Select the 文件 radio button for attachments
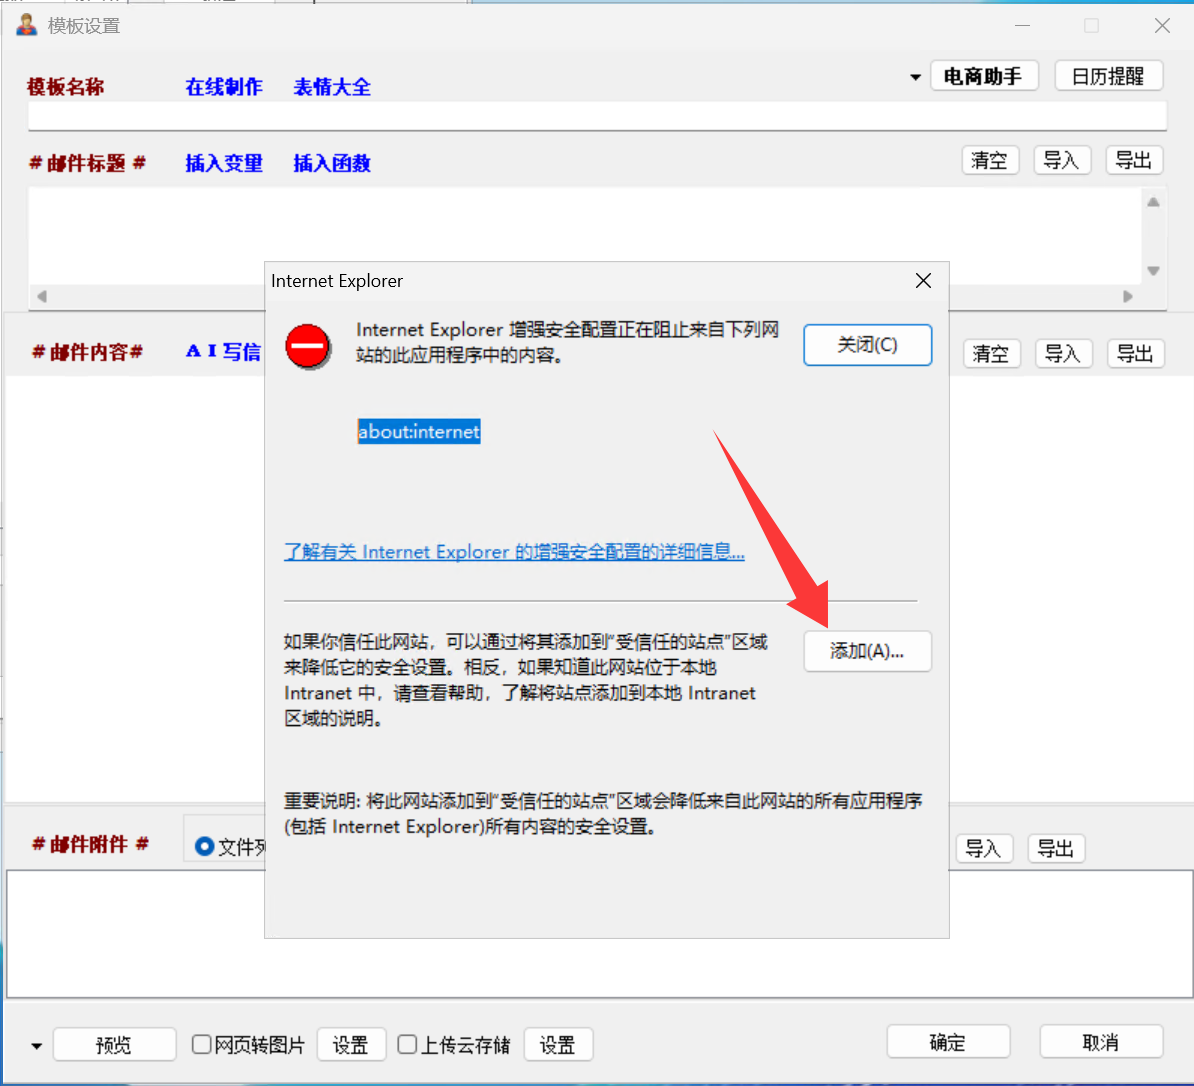Screen dimensions: 1194x1086 [x=205, y=847]
